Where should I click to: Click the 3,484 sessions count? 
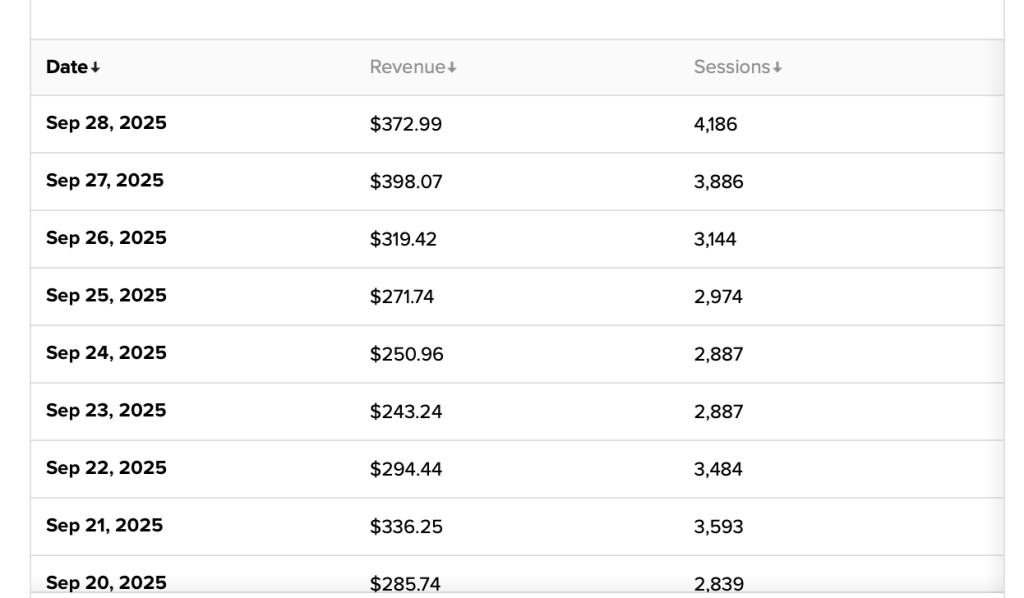point(718,469)
